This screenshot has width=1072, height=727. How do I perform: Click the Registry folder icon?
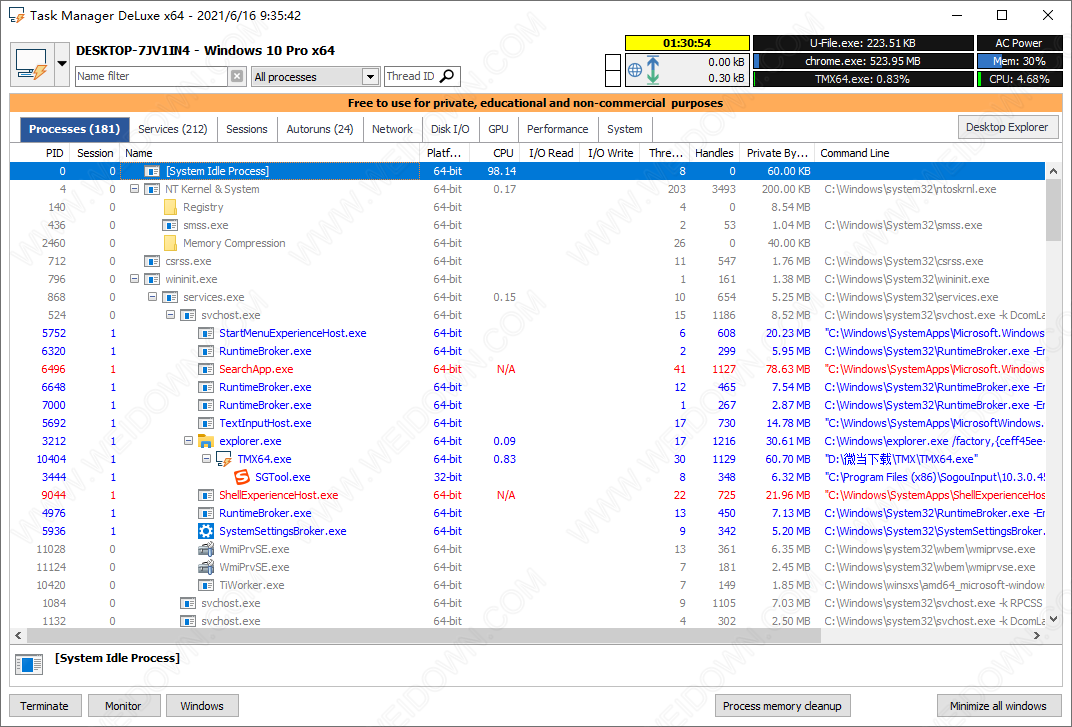coord(169,207)
